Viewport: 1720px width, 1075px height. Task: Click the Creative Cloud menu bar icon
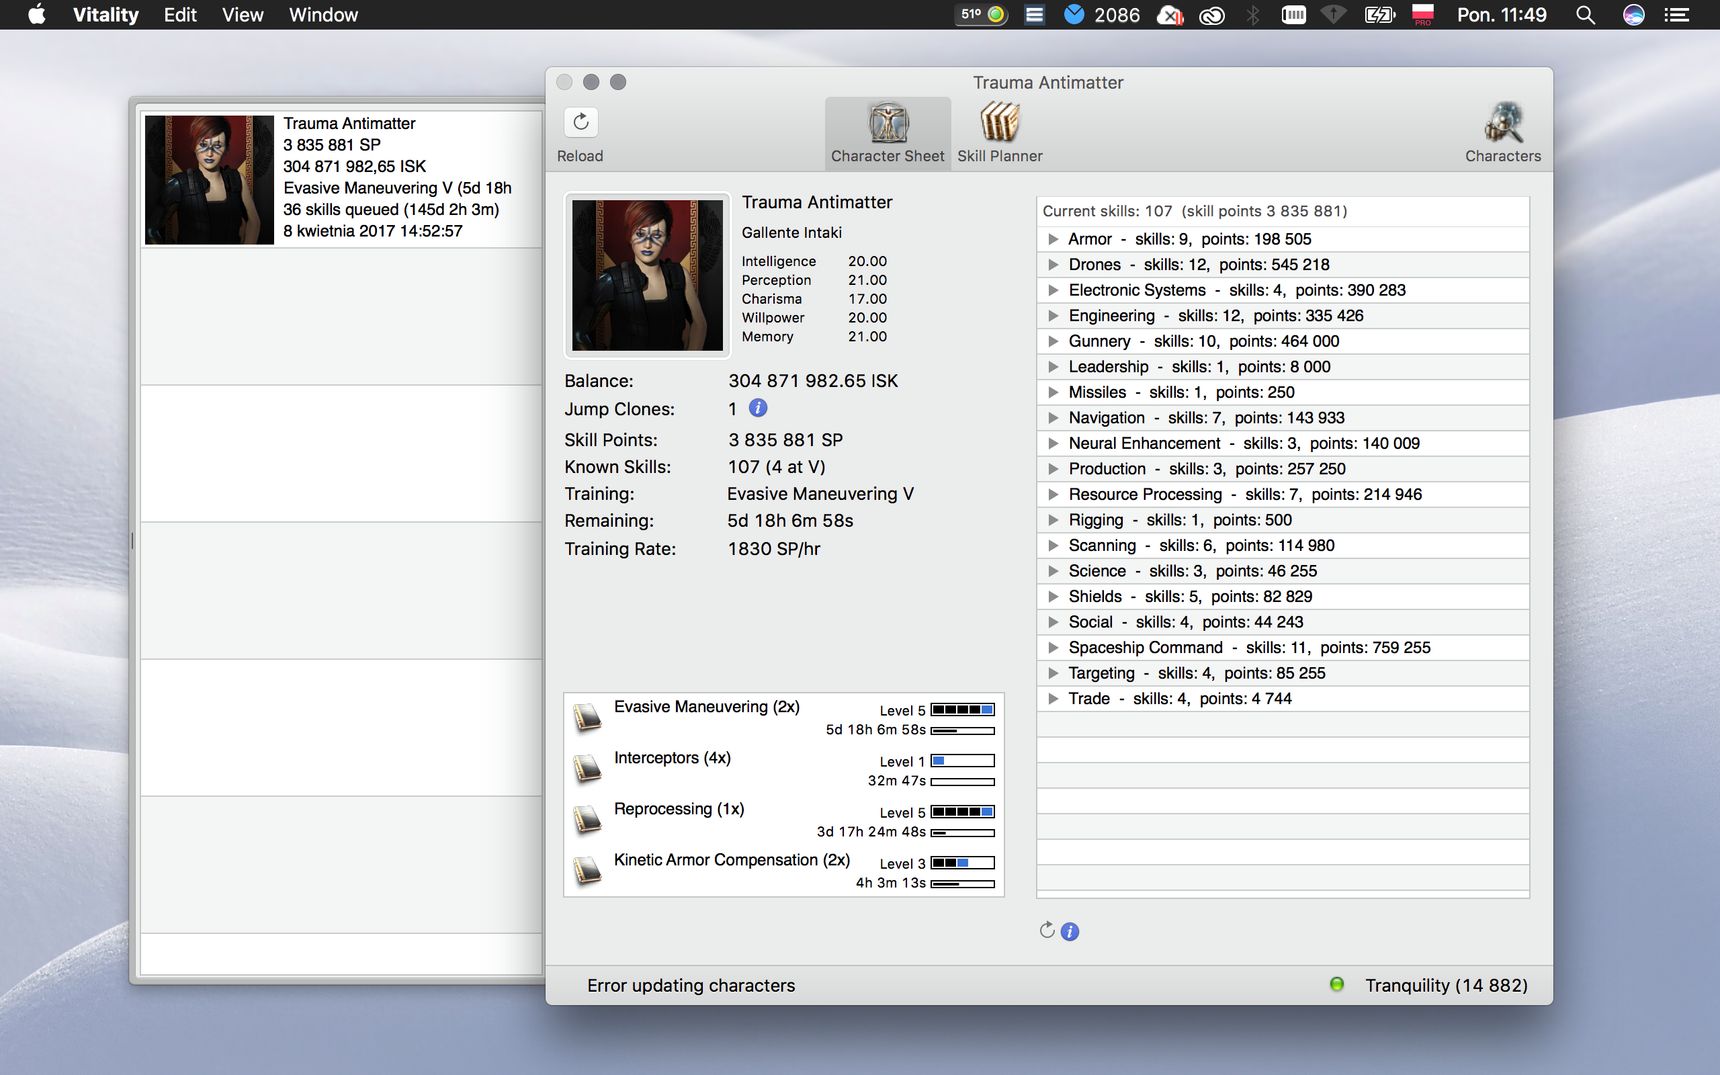click(1212, 15)
